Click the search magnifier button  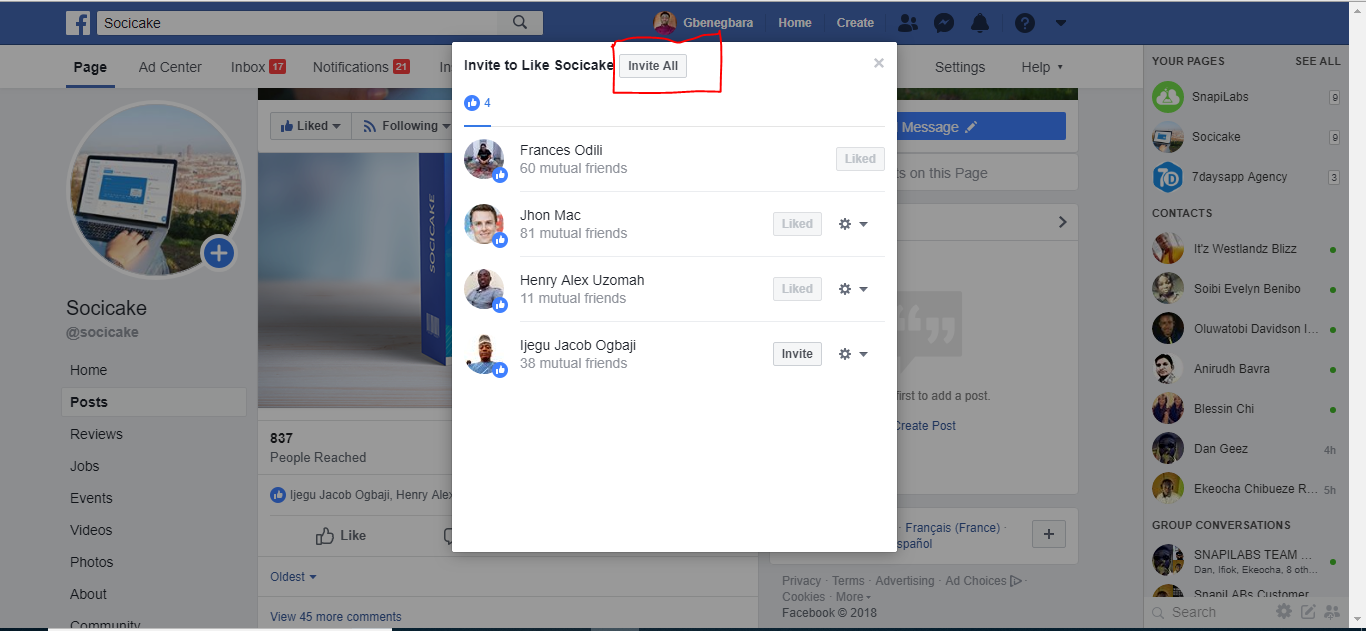pyautogui.click(x=519, y=22)
